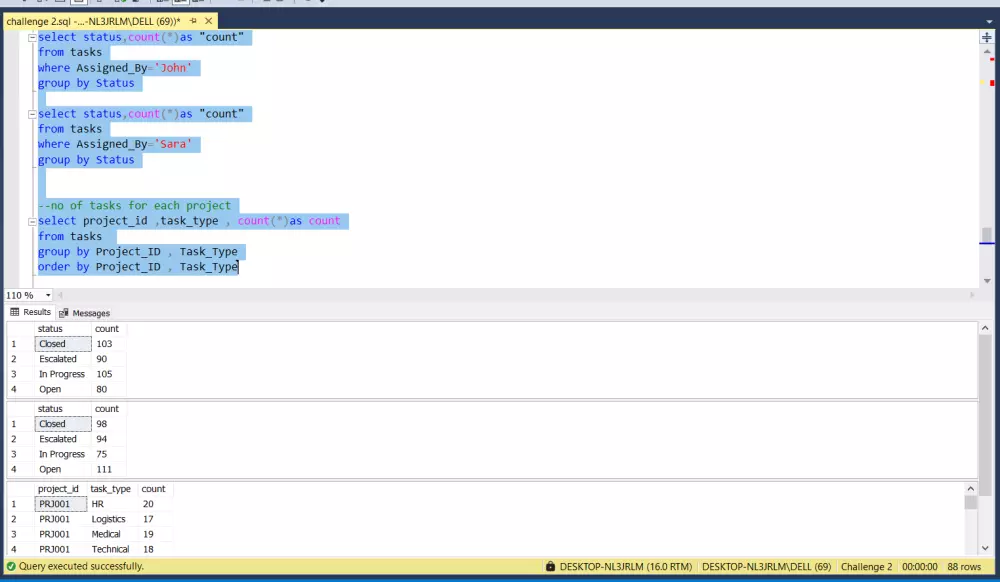Viewport: 1000px width, 582px height.
Task: Click the splitter handle icon above the editor scrollbar
Action: pyautogui.click(x=985, y=36)
